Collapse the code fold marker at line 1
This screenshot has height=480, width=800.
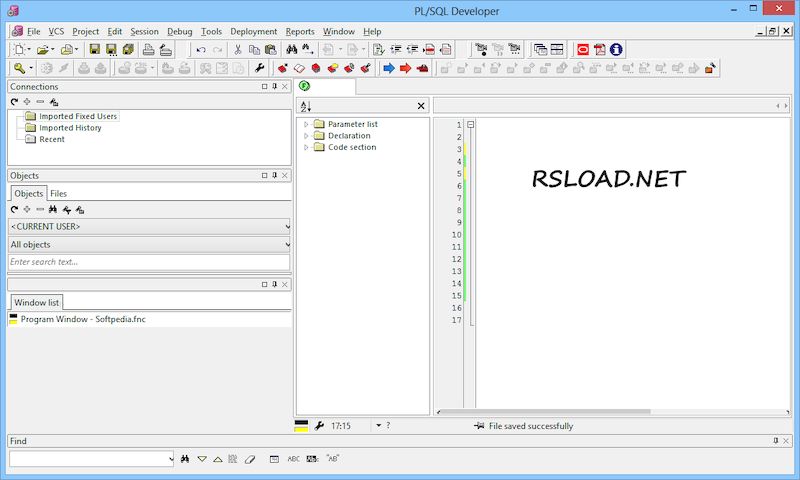[x=470, y=124]
